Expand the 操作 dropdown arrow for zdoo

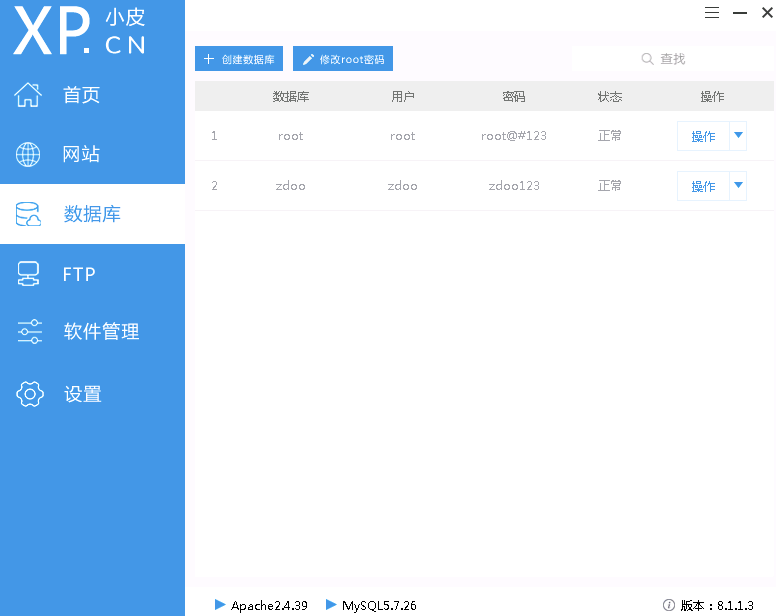pos(738,186)
